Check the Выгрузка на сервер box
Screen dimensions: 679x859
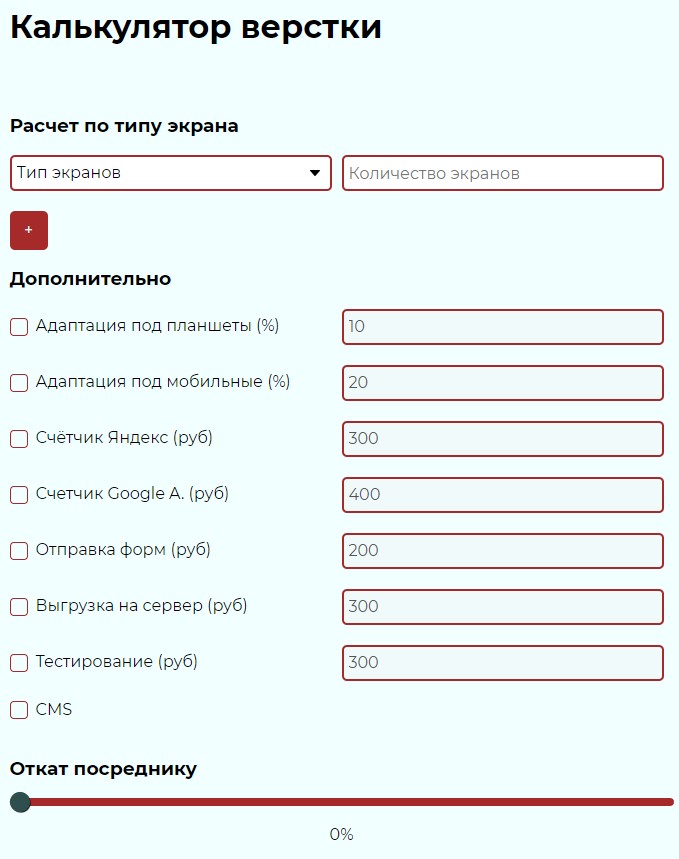click(x=19, y=606)
